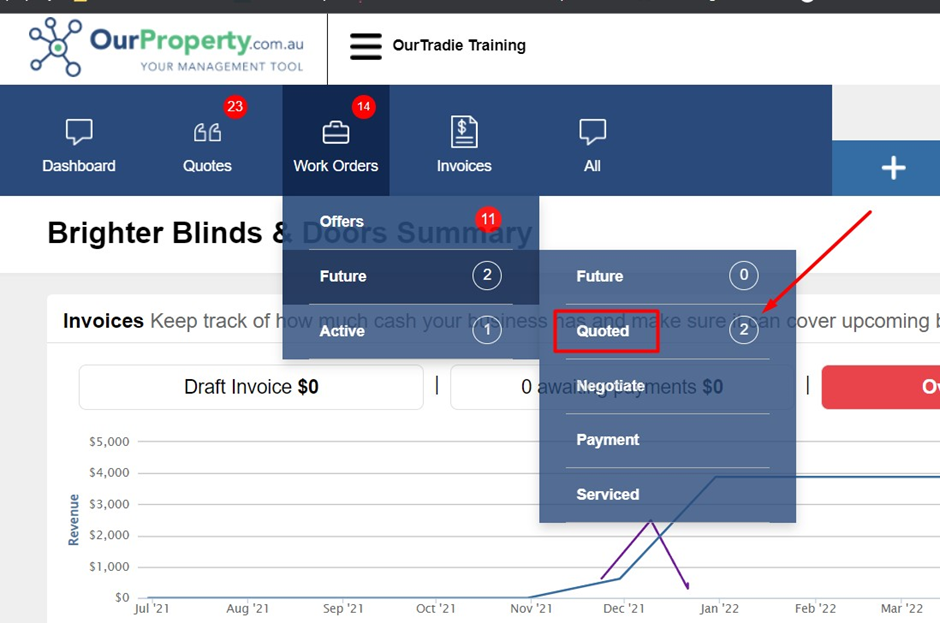Click the Nov '21 axis label
Viewport: 940px width, 623px height.
531,609
